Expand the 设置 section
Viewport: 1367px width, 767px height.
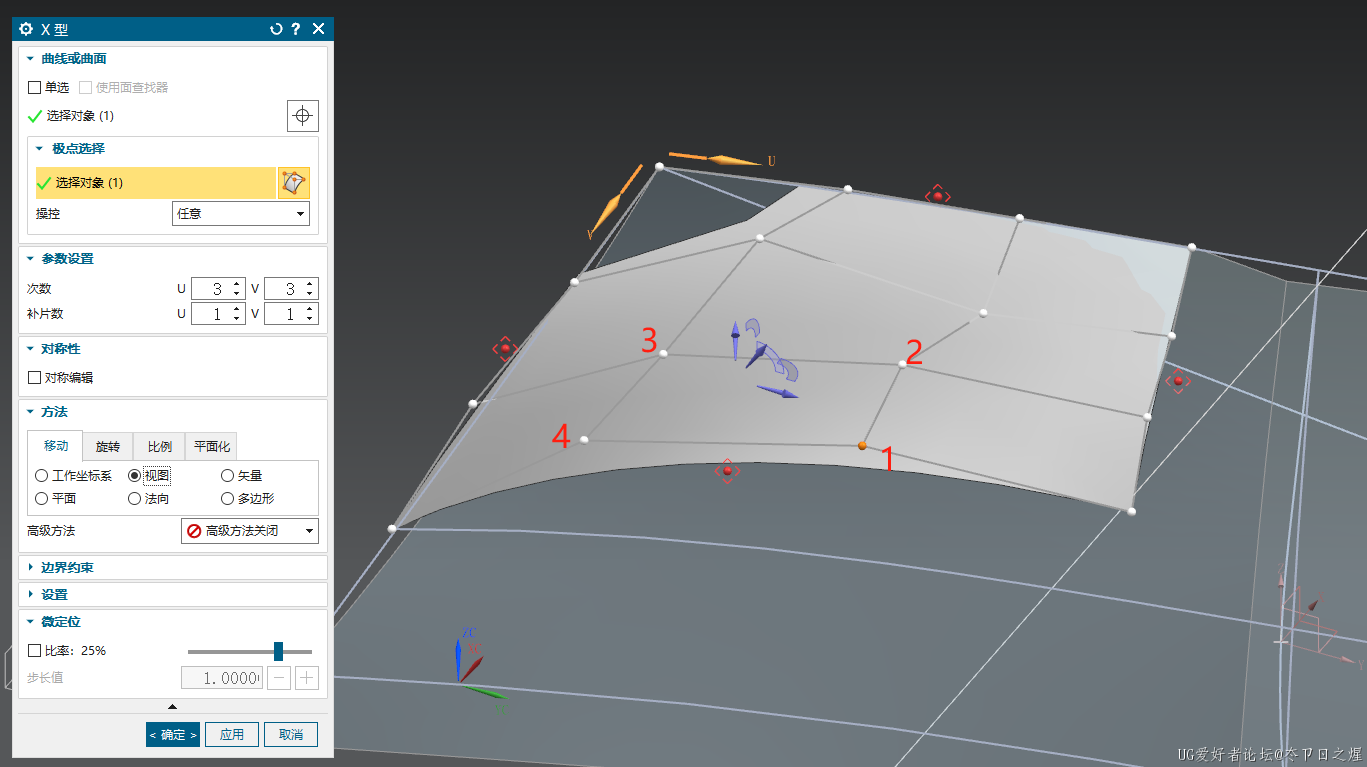click(x=30, y=594)
